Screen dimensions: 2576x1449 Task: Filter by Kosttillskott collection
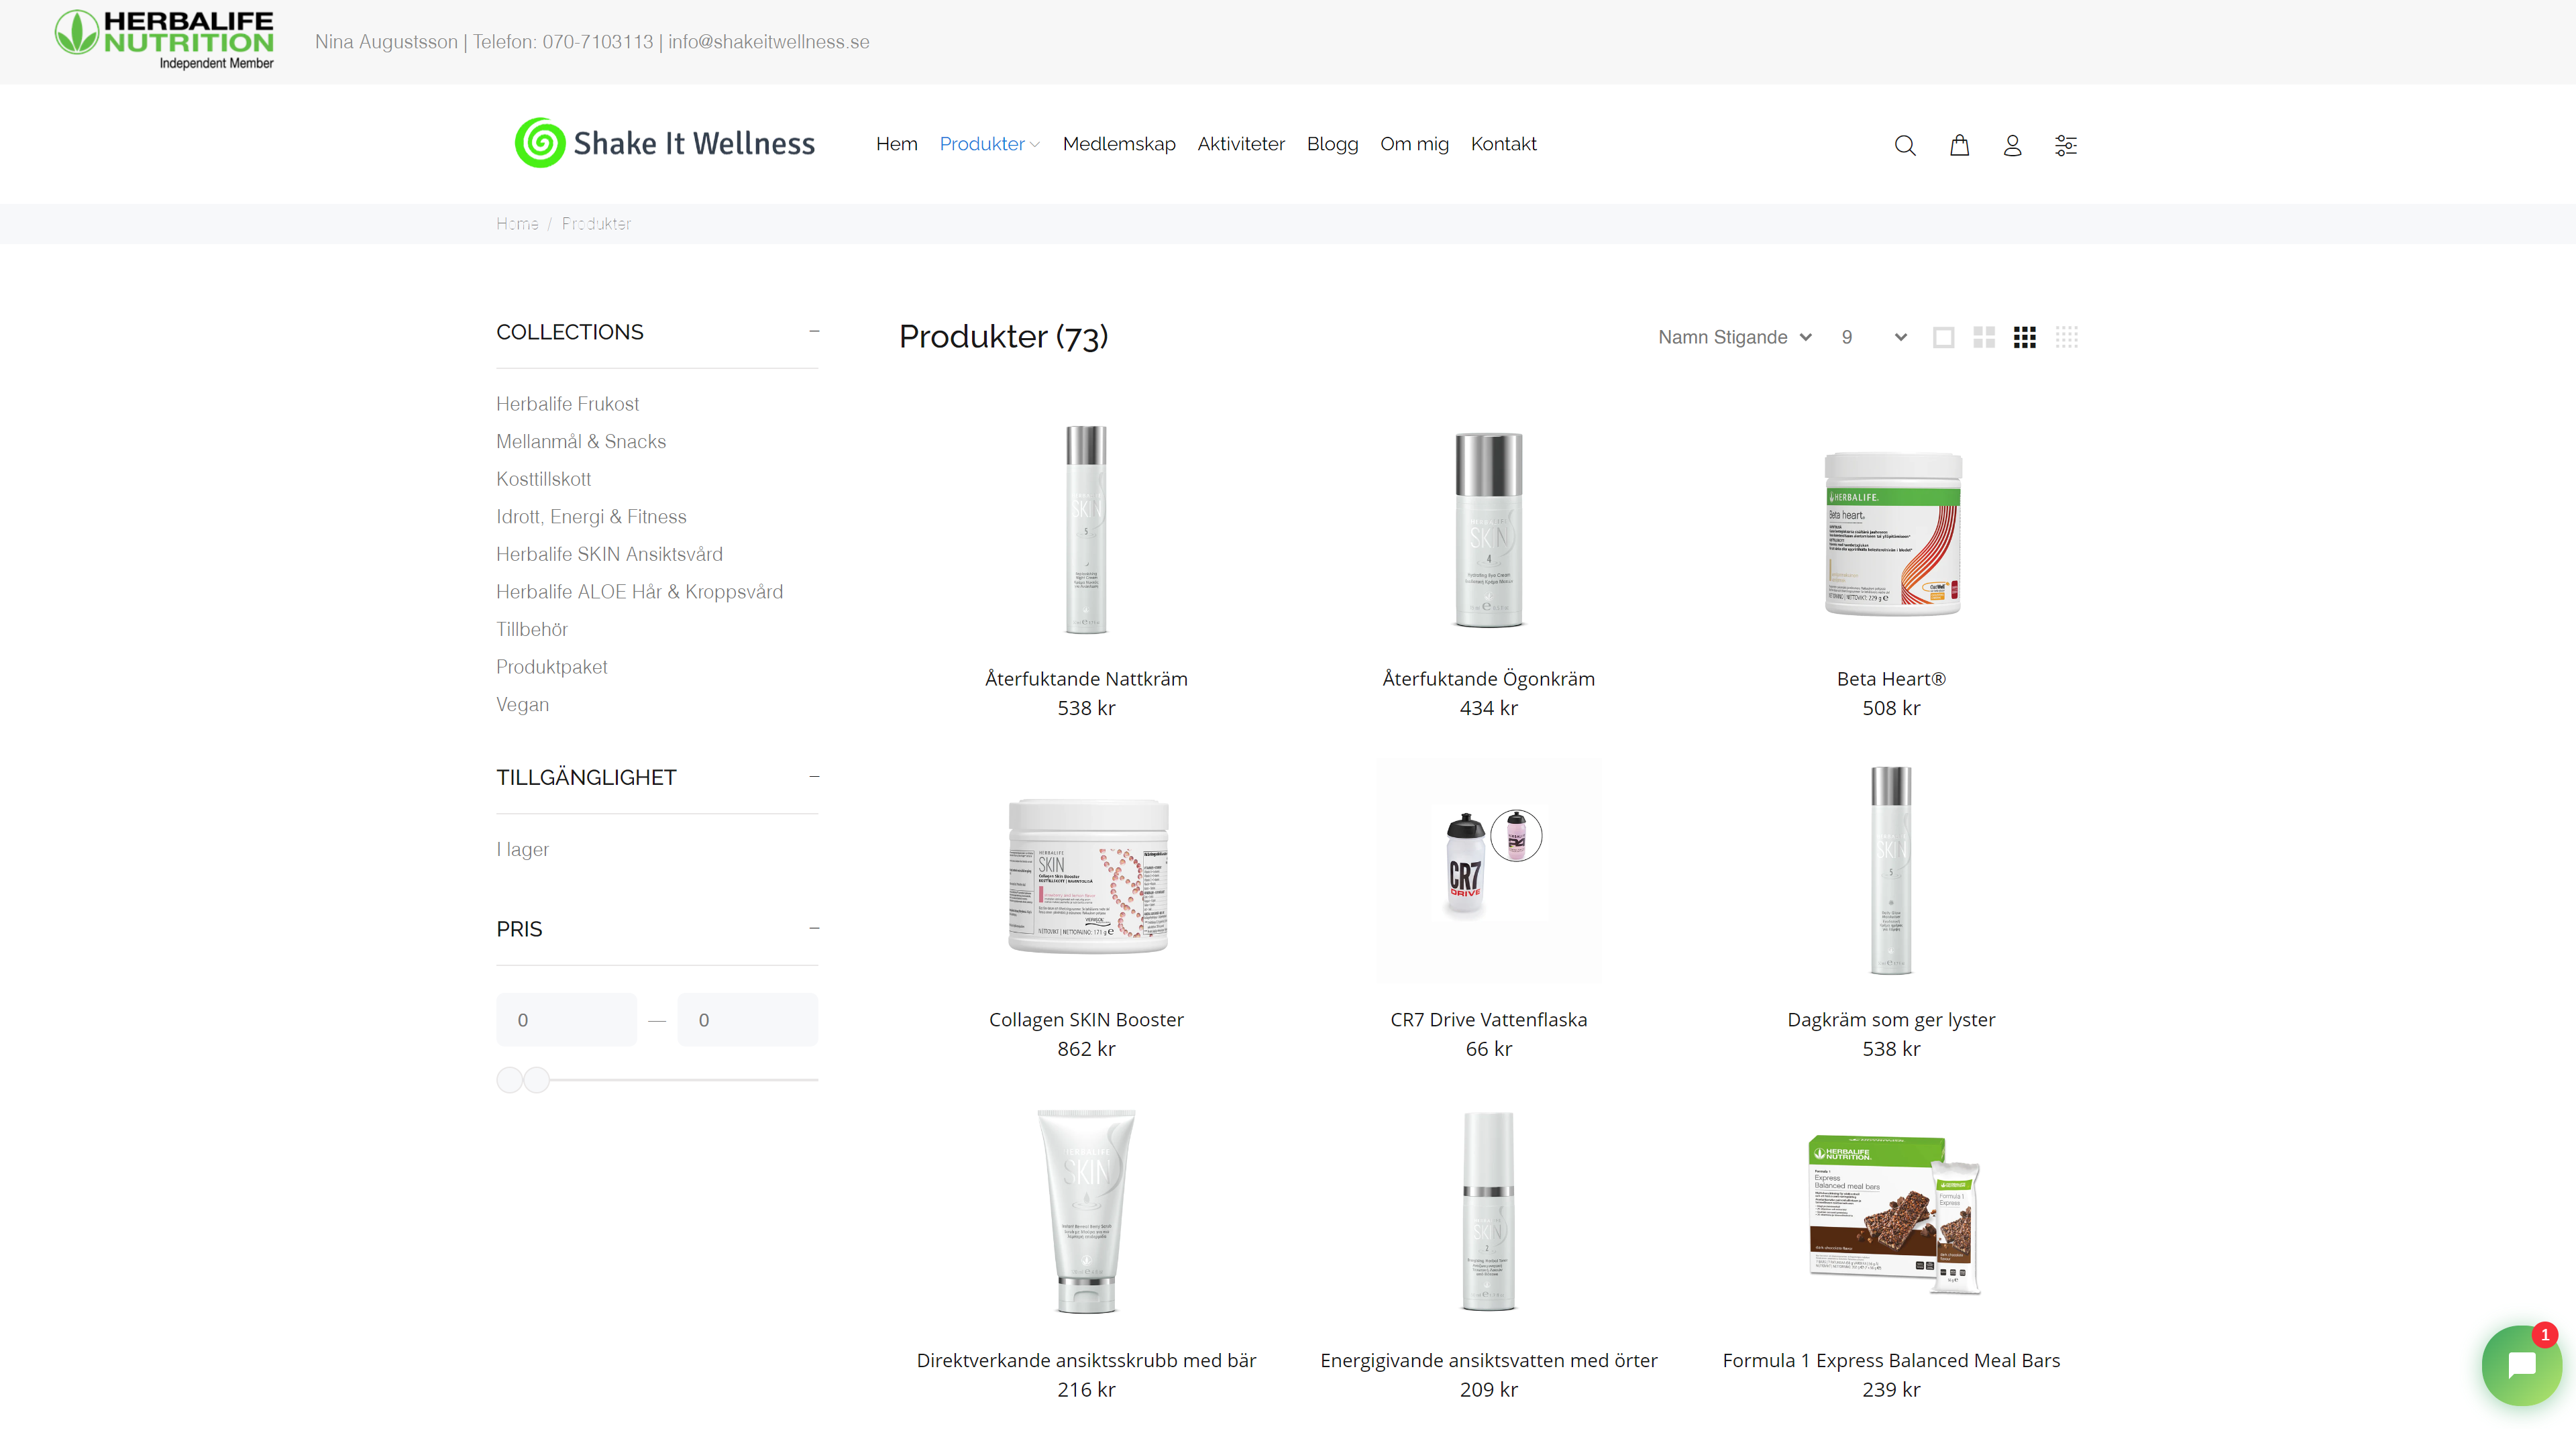pyautogui.click(x=543, y=479)
